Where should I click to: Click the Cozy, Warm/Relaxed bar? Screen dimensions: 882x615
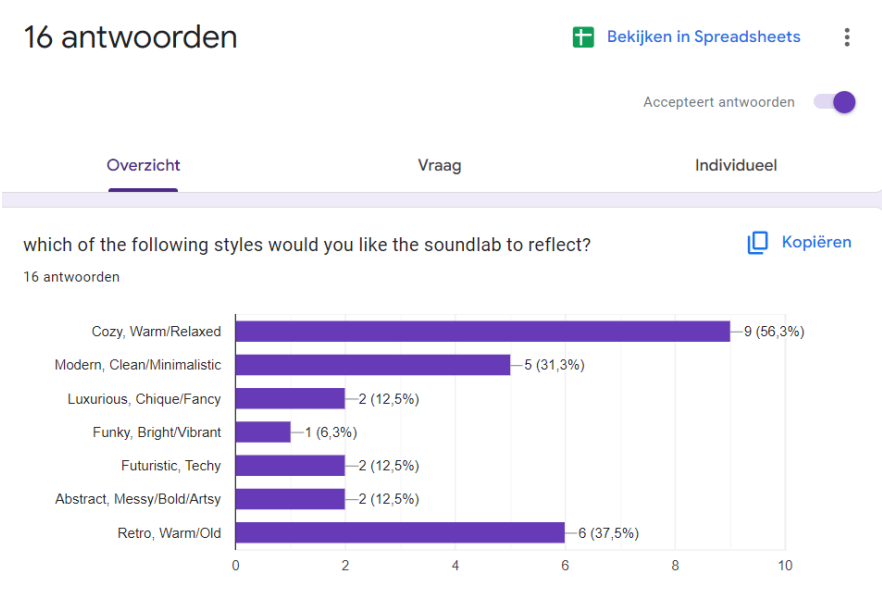482,332
